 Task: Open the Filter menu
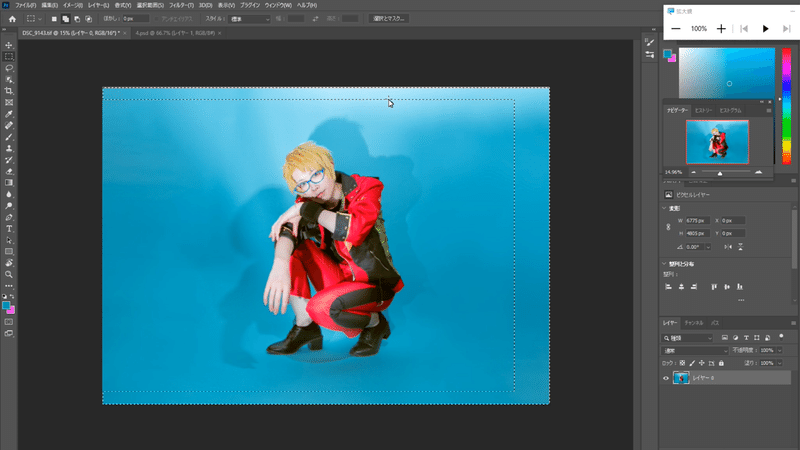click(x=181, y=5)
